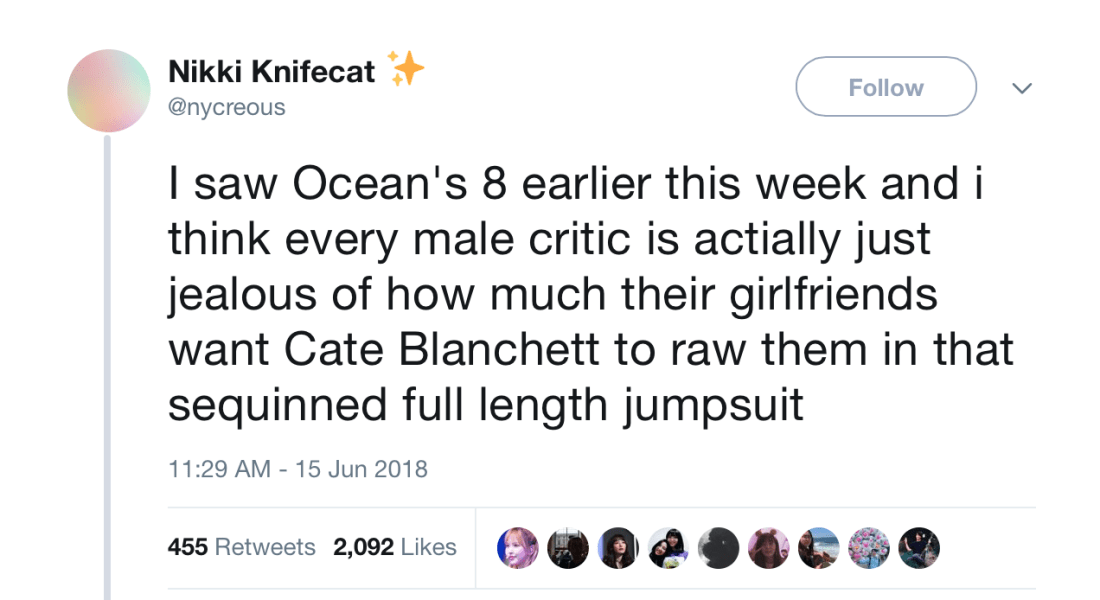Click the Nikki Knifecat display name

pyautogui.click(x=272, y=71)
